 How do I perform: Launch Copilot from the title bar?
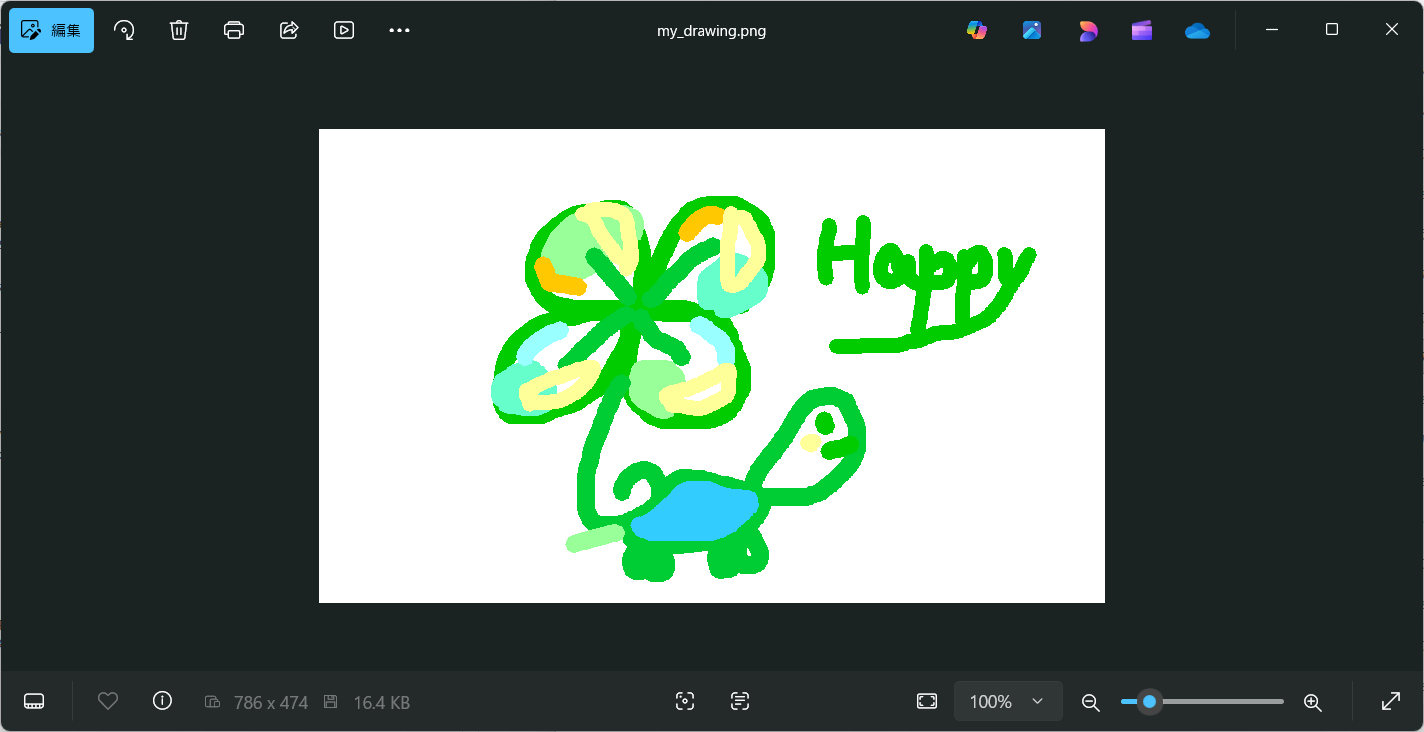click(x=977, y=30)
